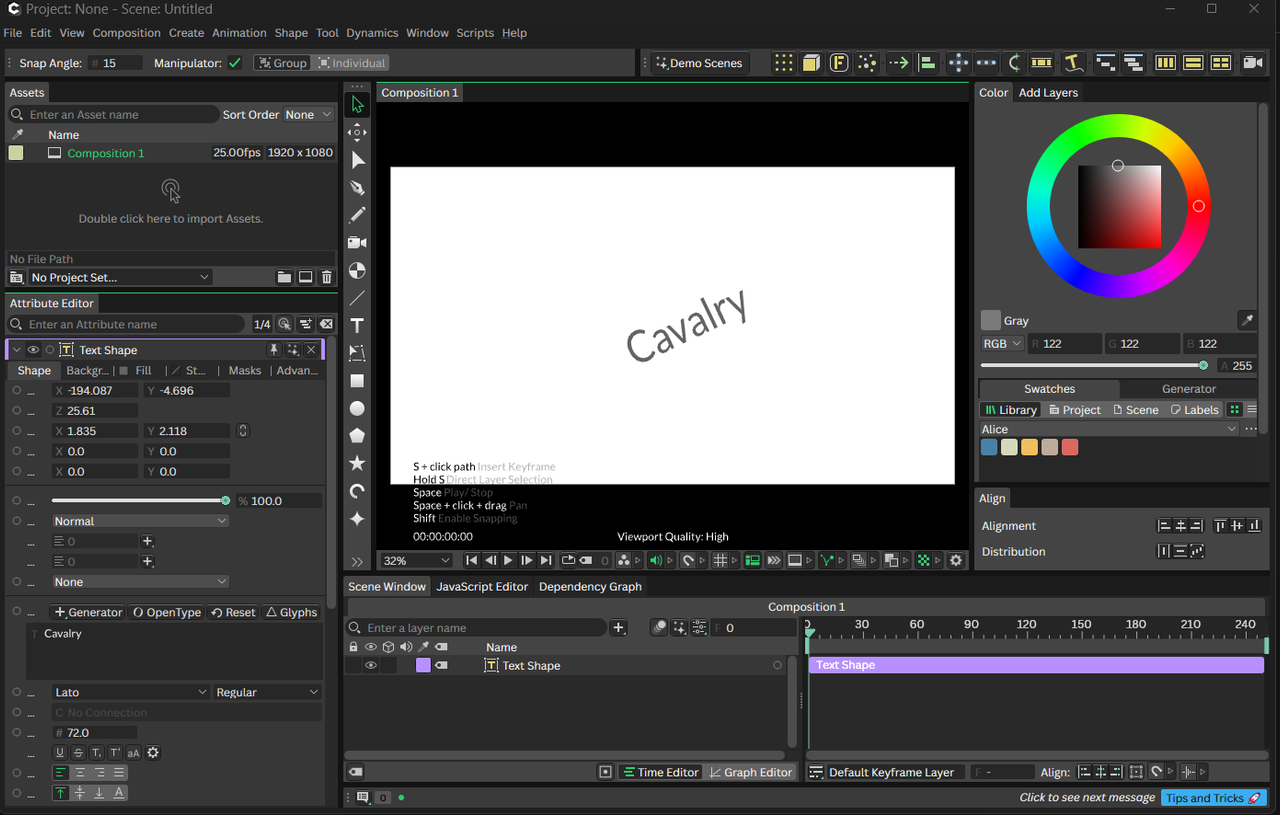Click the opacity slider at 100.0
This screenshot has height=815, width=1280.
(140, 501)
